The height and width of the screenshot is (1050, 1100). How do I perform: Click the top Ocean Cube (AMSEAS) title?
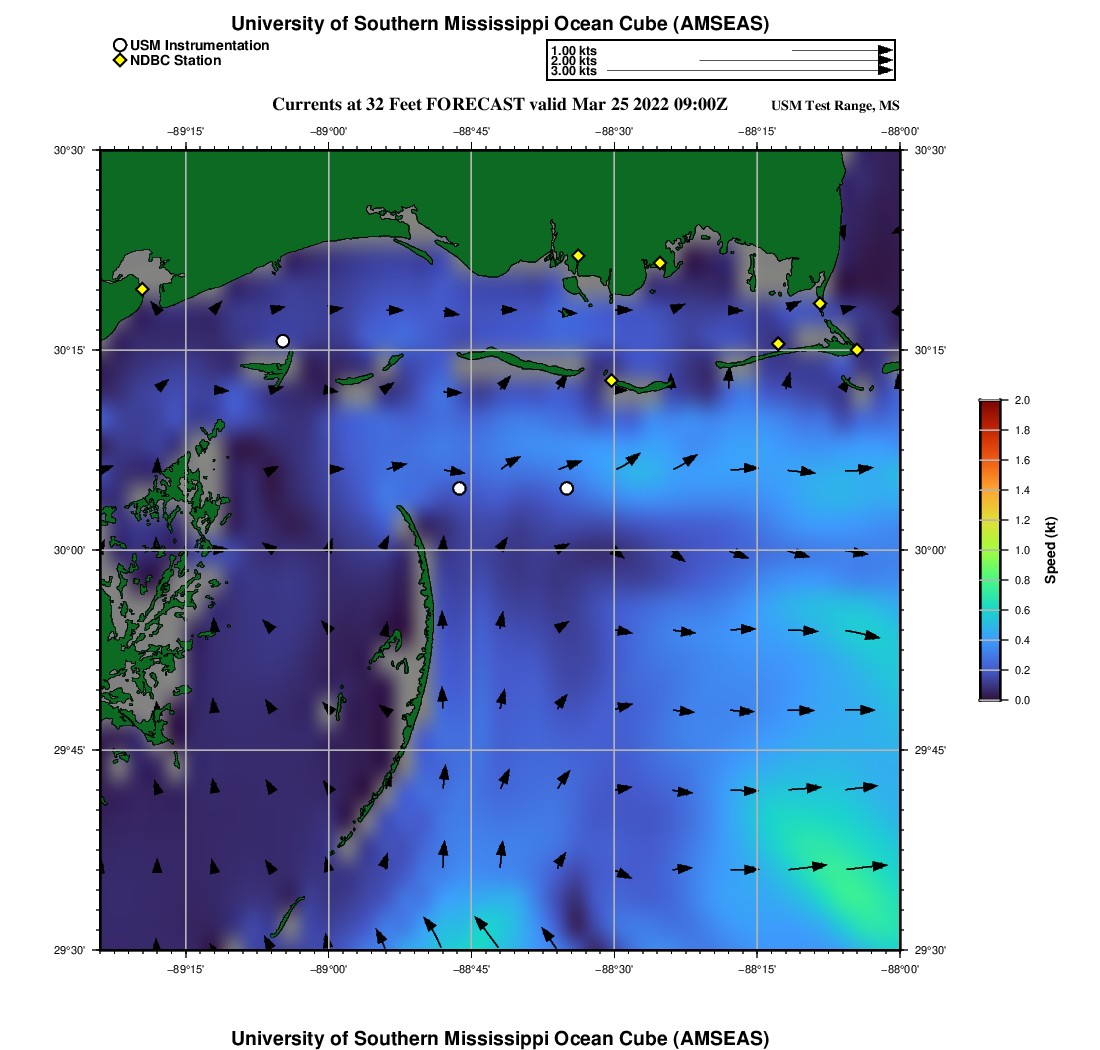(500, 23)
